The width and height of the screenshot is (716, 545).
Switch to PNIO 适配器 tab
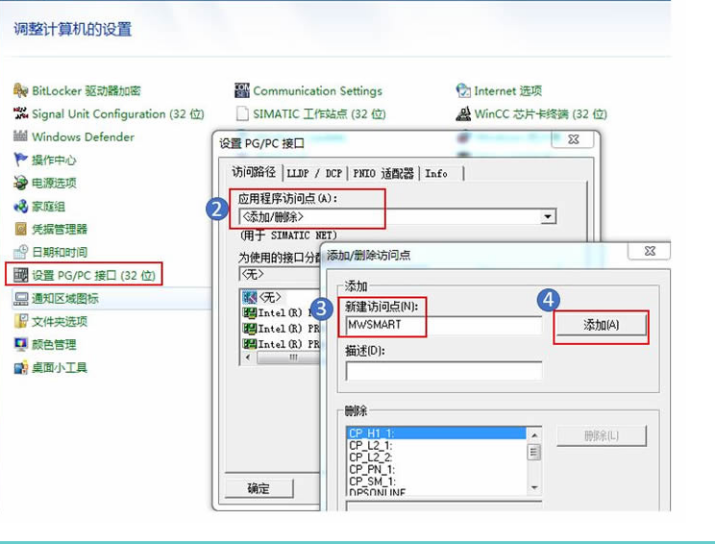(x=383, y=173)
